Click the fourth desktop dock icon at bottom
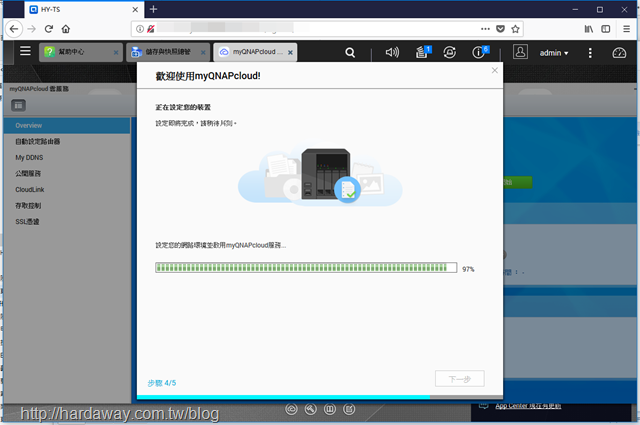This screenshot has width=640, height=425. (x=349, y=409)
